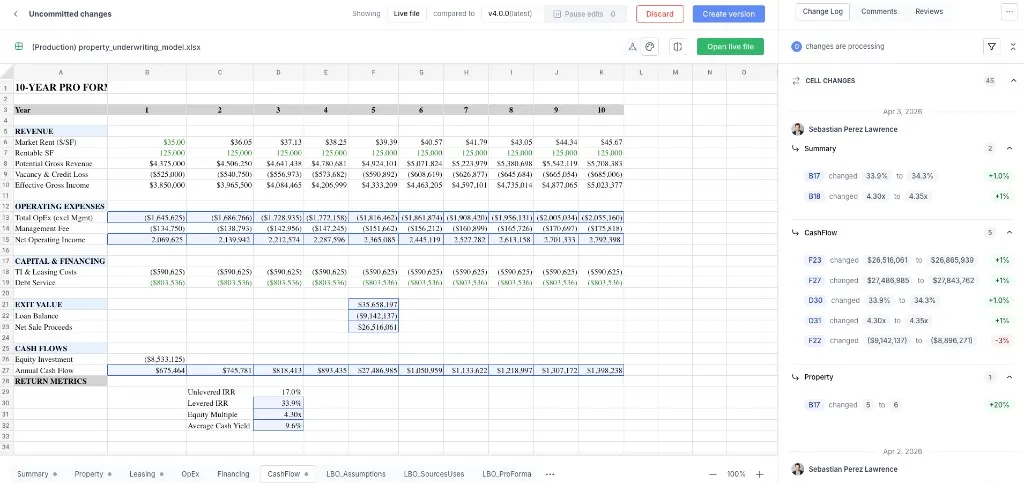Image resolution: width=1024 pixels, height=483 pixels.
Task: Open the LBO_SourcesUses sheet tab
Action: coord(434,474)
